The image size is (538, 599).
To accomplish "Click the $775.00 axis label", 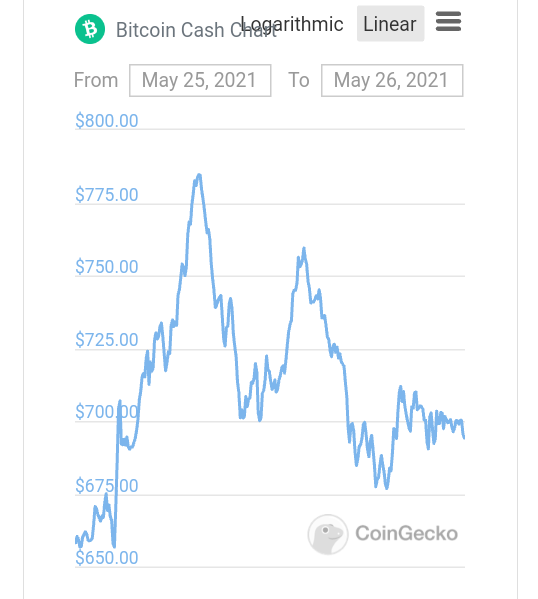I will point(107,195).
